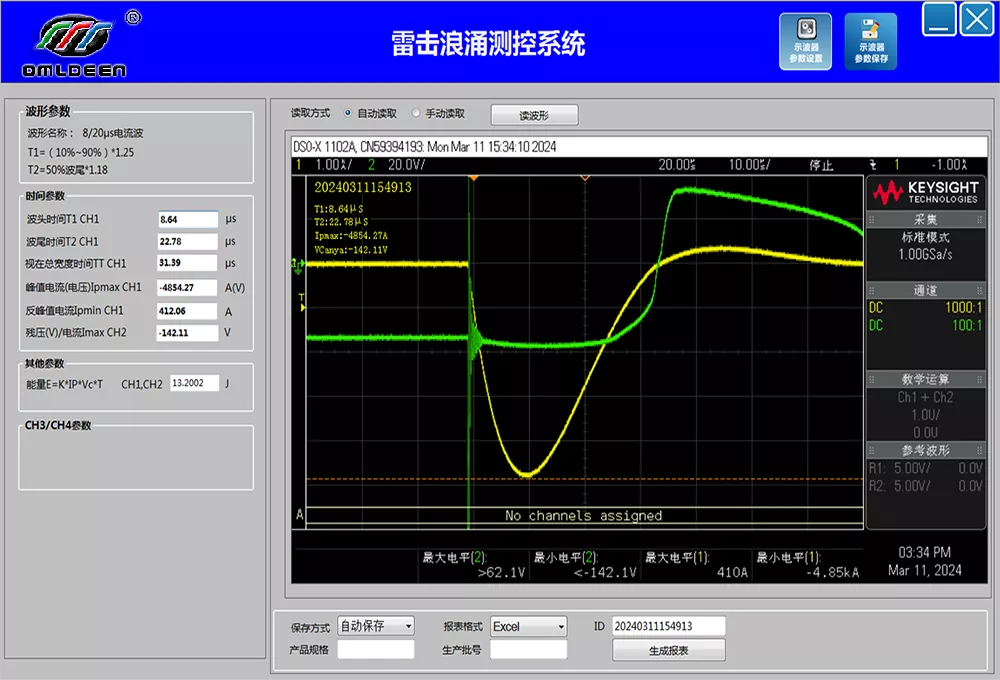1000x680 pixels.
Task: Click the orange trigger marker atop waveform
Action: tap(474, 178)
